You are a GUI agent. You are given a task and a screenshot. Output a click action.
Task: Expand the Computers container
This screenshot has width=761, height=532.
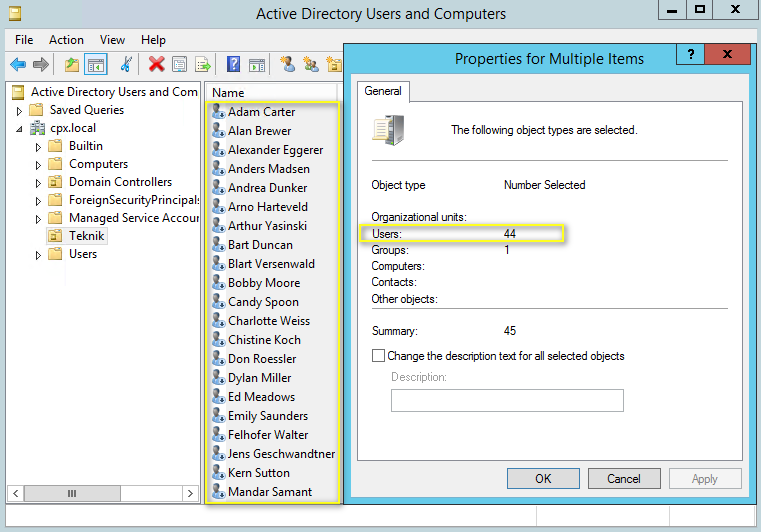[38, 165]
